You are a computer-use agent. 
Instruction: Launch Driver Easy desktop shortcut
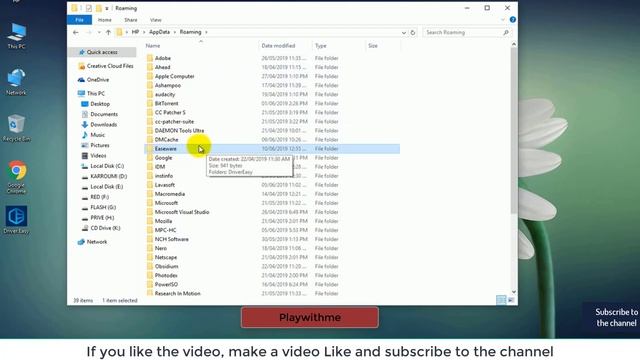pyautogui.click(x=16, y=220)
